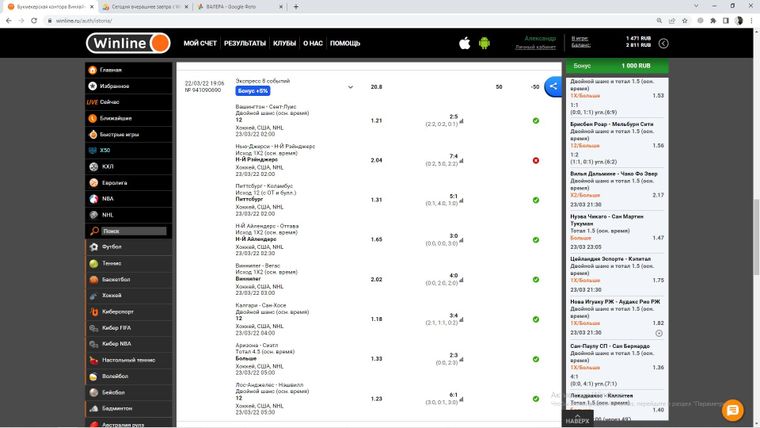Click the search magnifier icon in the sidebar

coord(94,231)
